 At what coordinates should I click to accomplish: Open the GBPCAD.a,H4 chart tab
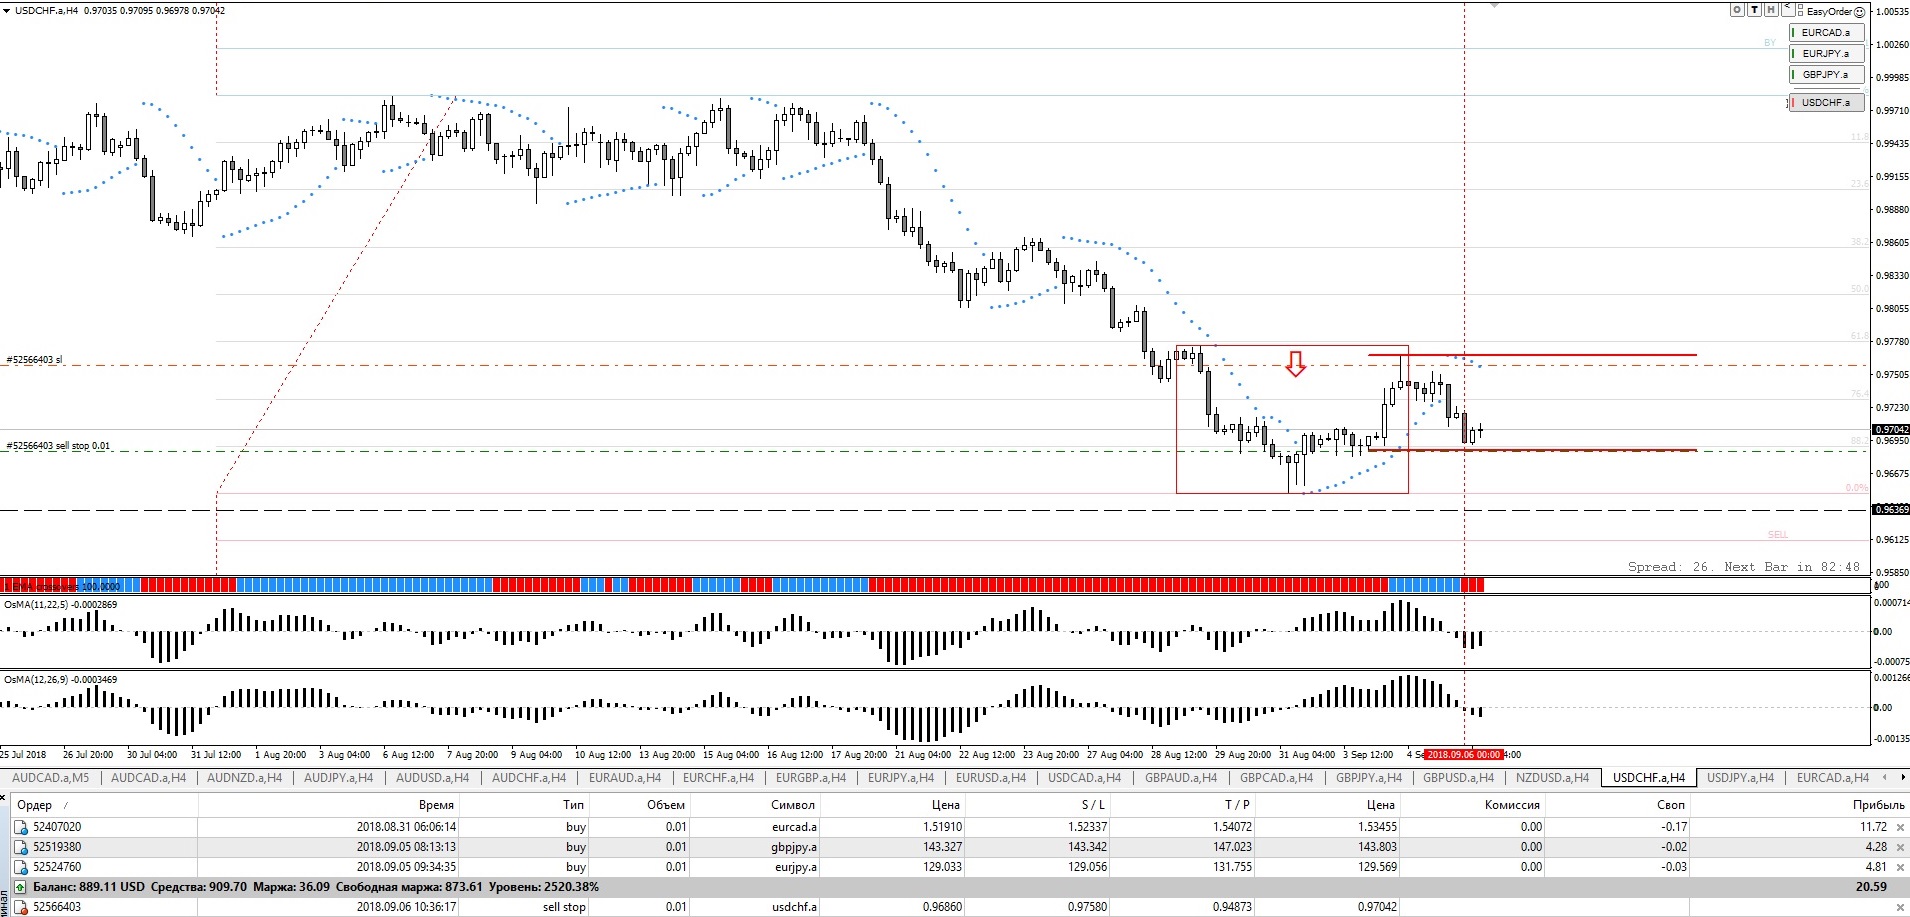tap(1277, 777)
